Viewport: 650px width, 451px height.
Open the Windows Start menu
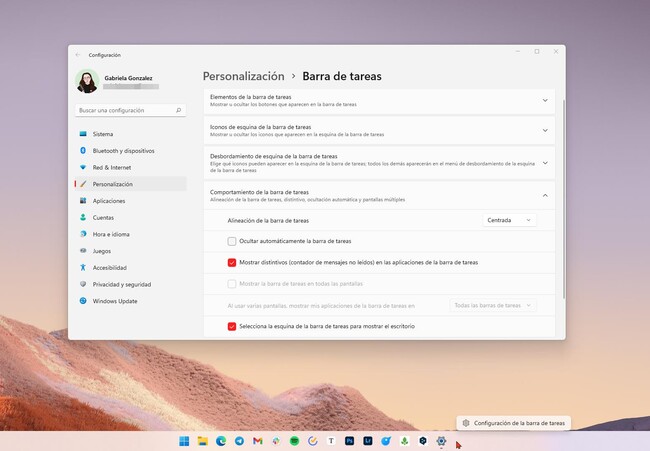[x=184, y=441]
